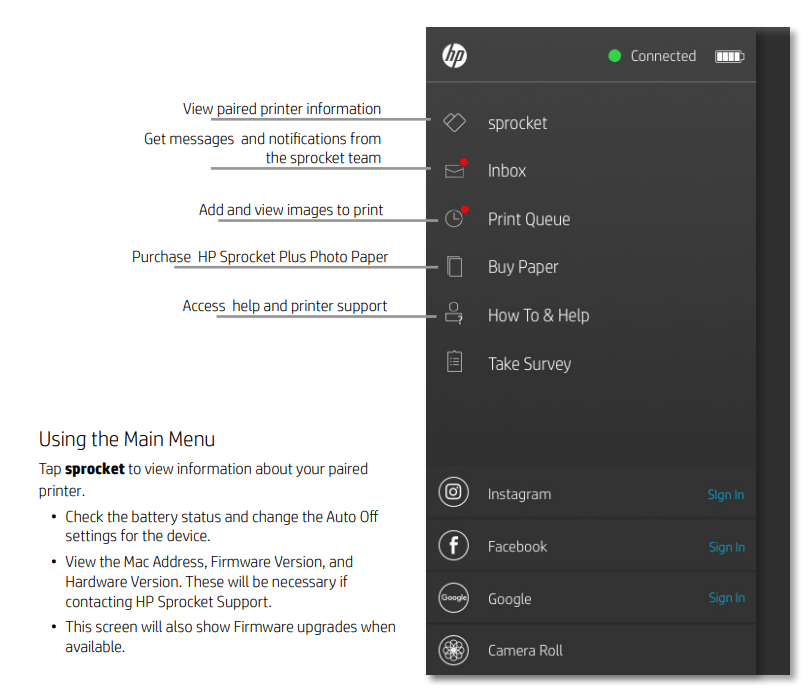Click the 'View the Mac Address' bullet text
Viewport: 811px width, 690px height.
[x=209, y=582]
